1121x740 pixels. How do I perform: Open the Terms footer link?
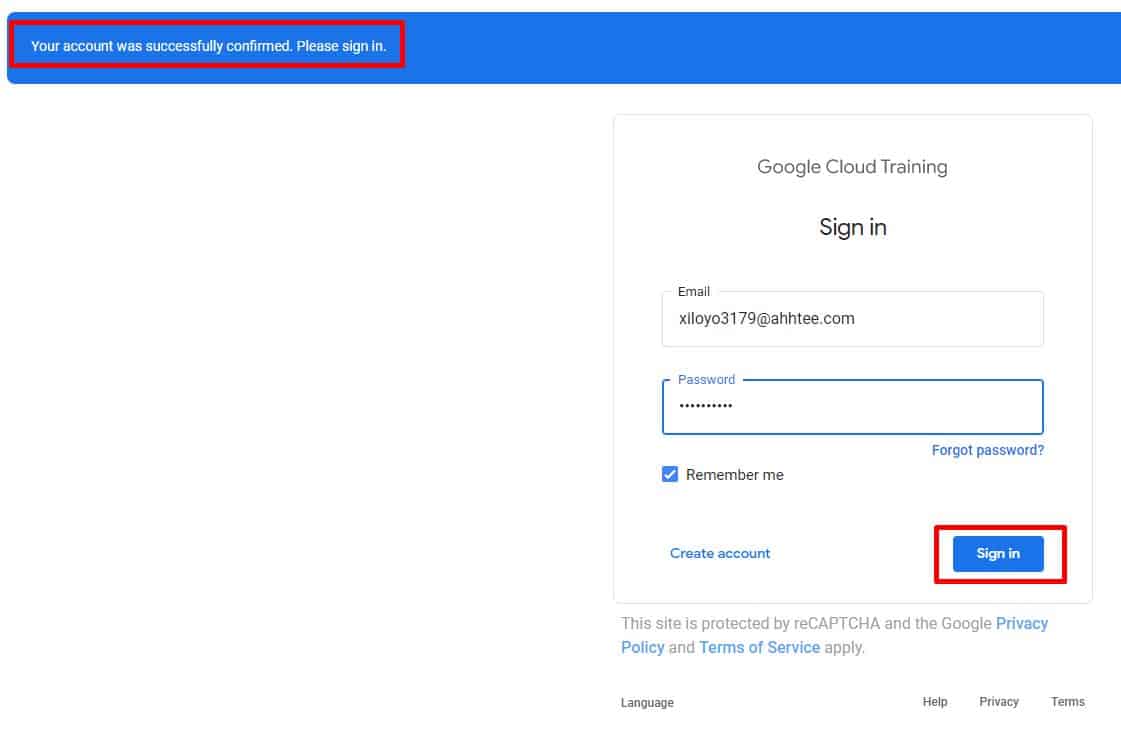click(1067, 702)
